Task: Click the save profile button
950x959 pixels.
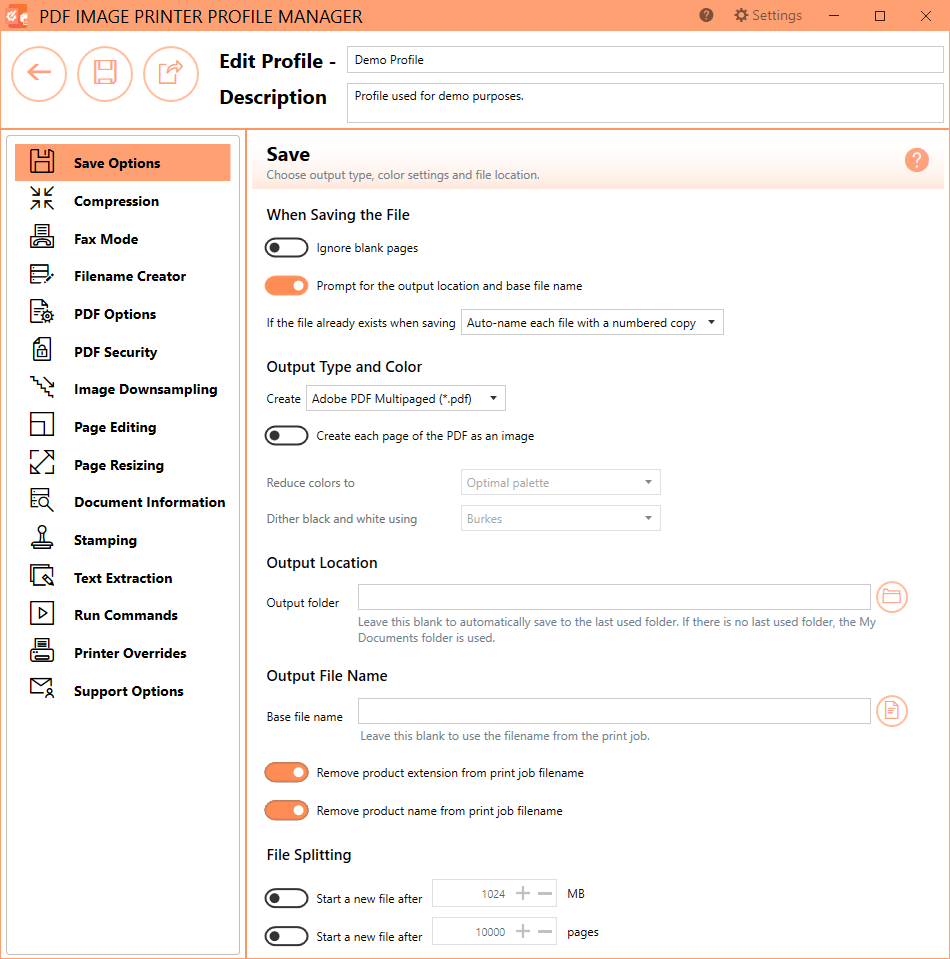Action: (x=105, y=74)
